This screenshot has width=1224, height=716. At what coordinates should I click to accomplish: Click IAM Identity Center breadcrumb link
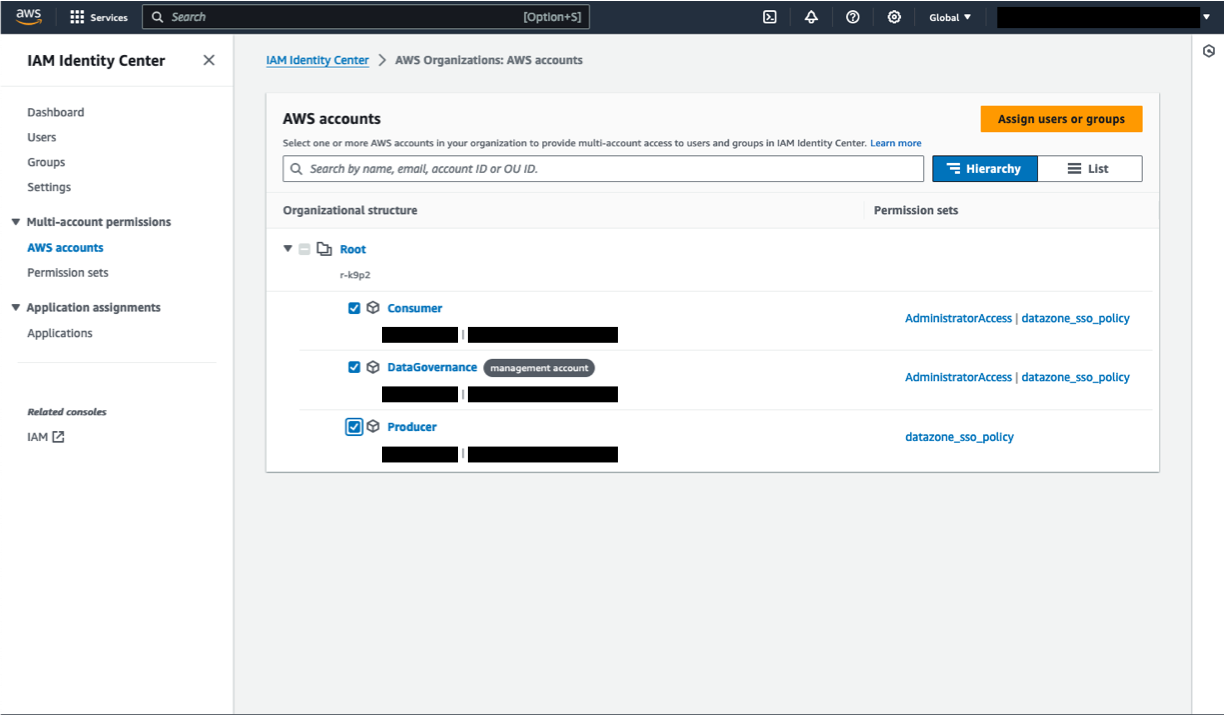[x=317, y=60]
